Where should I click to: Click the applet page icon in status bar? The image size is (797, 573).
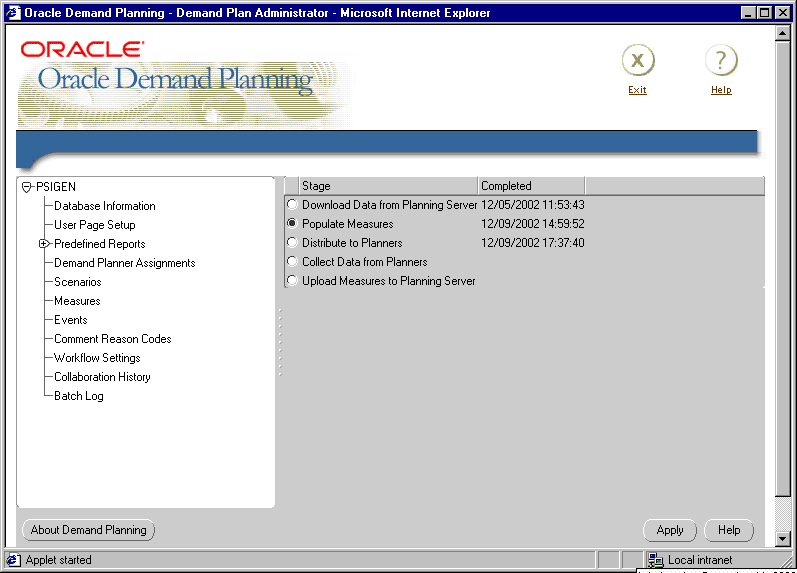click(13, 560)
